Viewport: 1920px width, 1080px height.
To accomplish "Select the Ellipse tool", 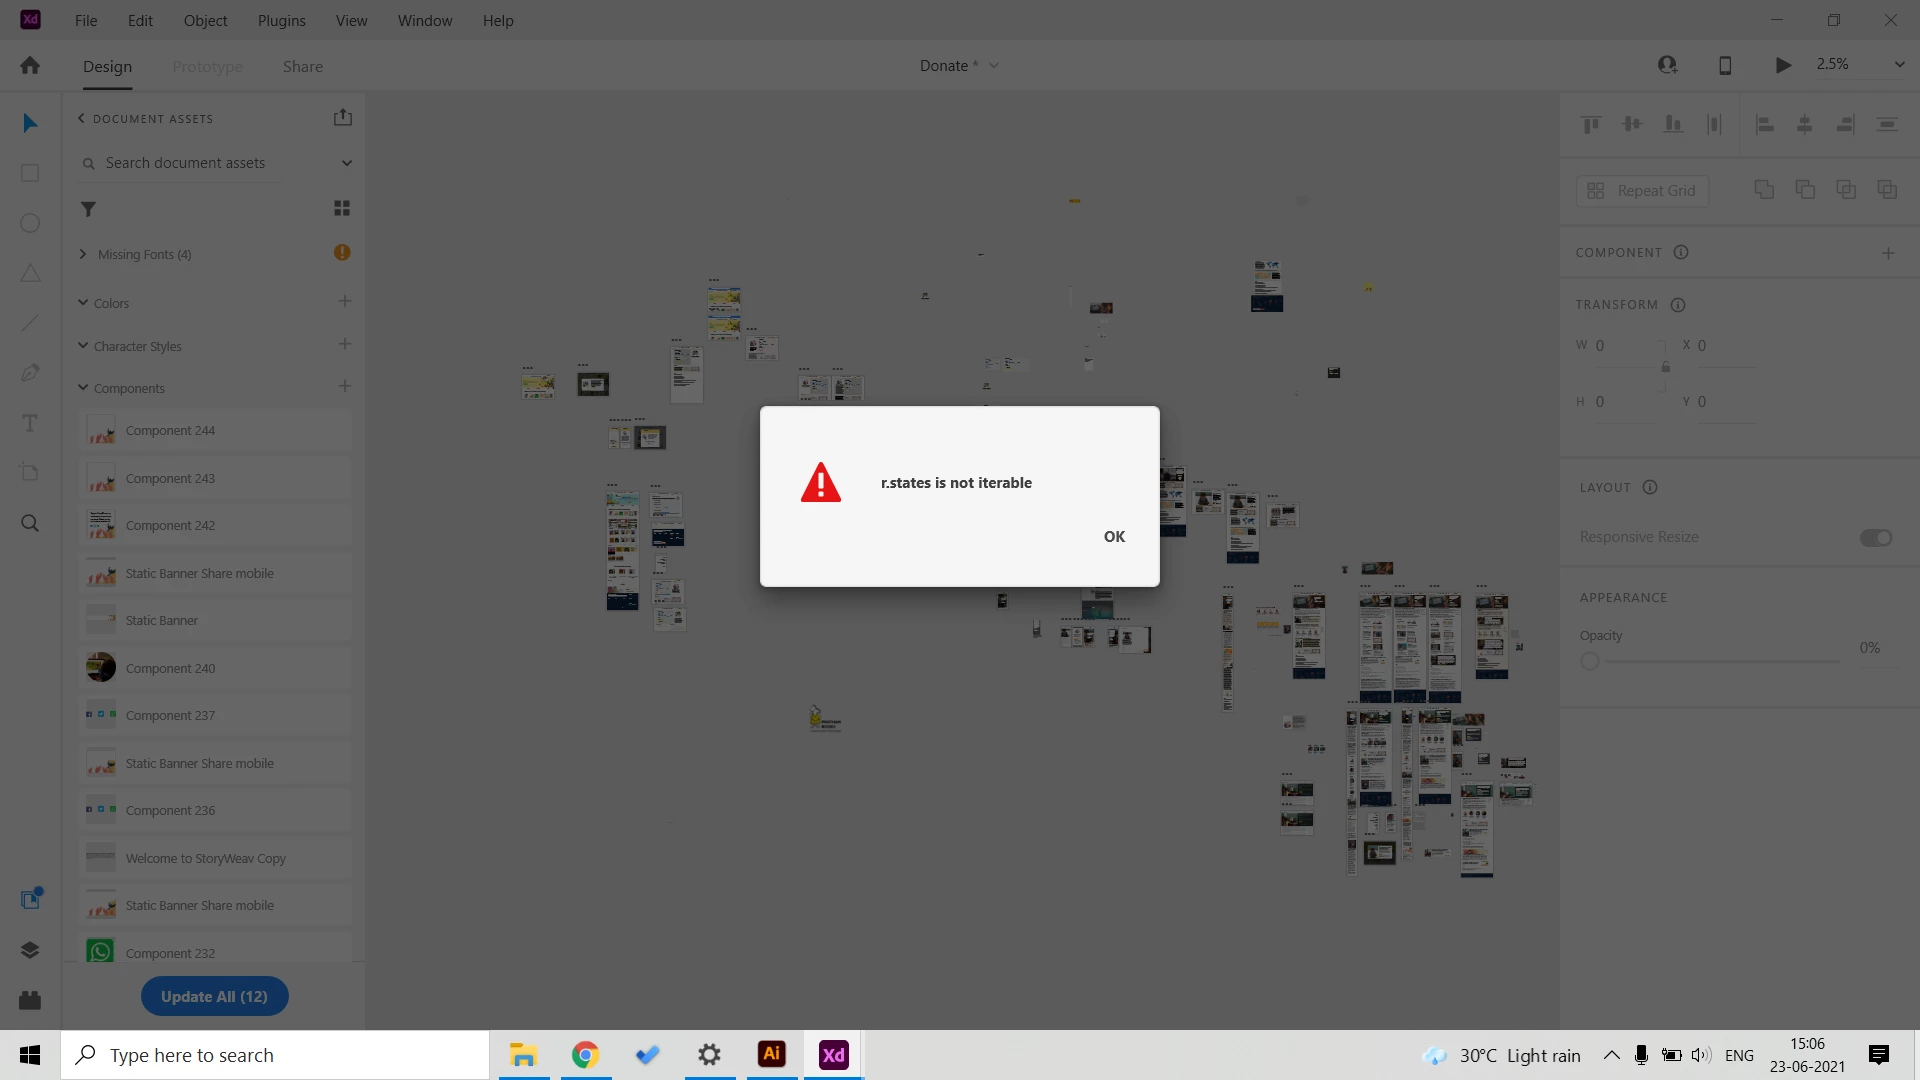I will pos(30,223).
